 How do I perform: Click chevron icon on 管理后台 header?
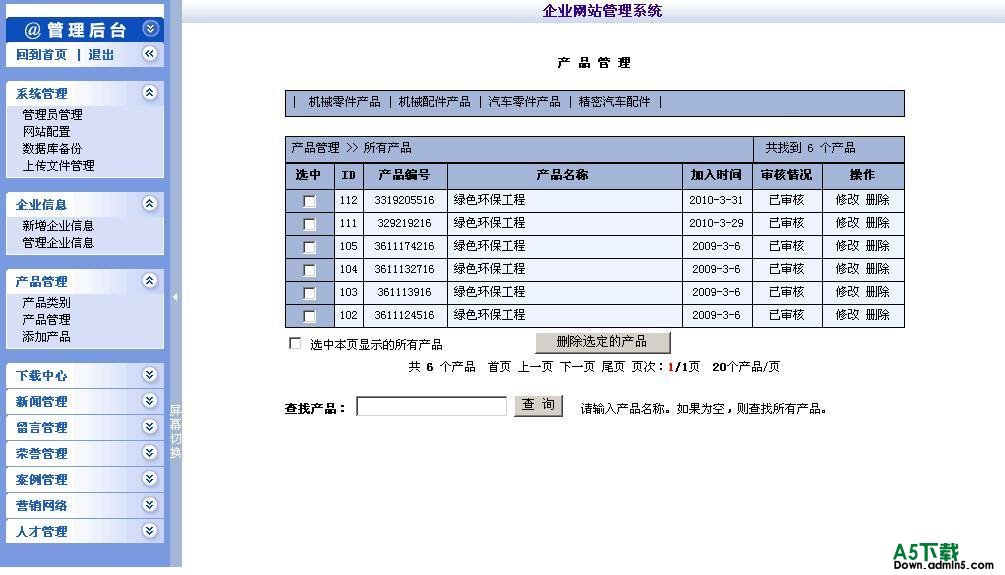(x=150, y=29)
